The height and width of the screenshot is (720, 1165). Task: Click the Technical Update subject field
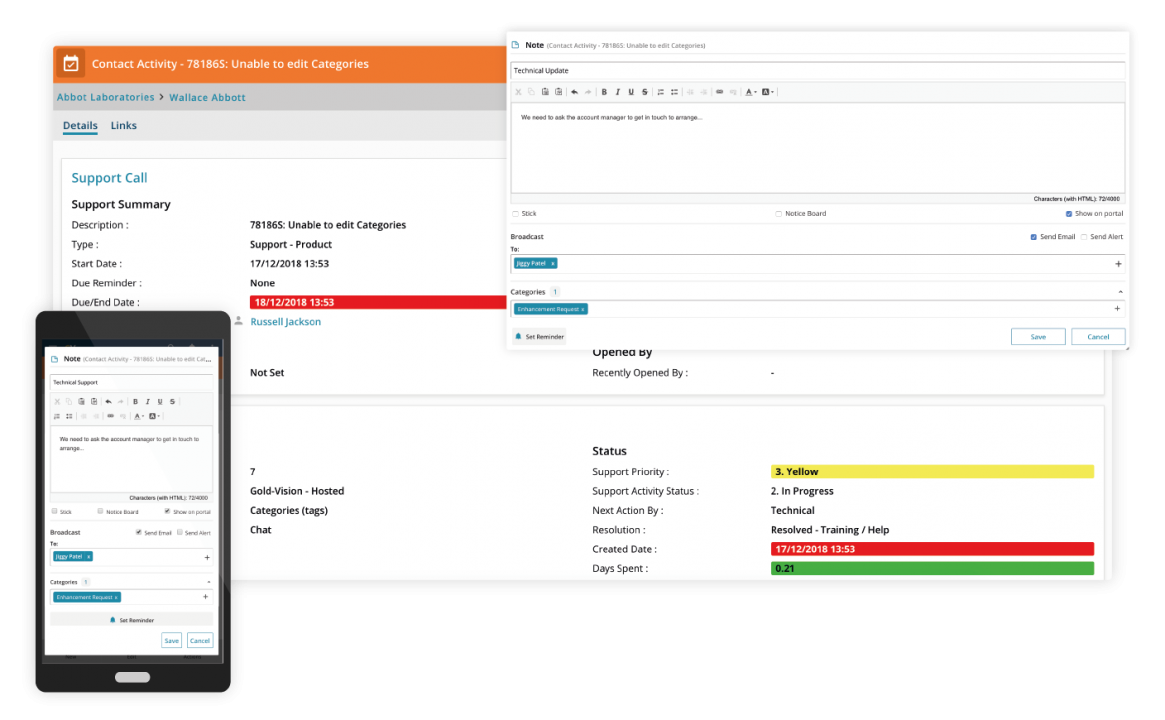coord(700,70)
